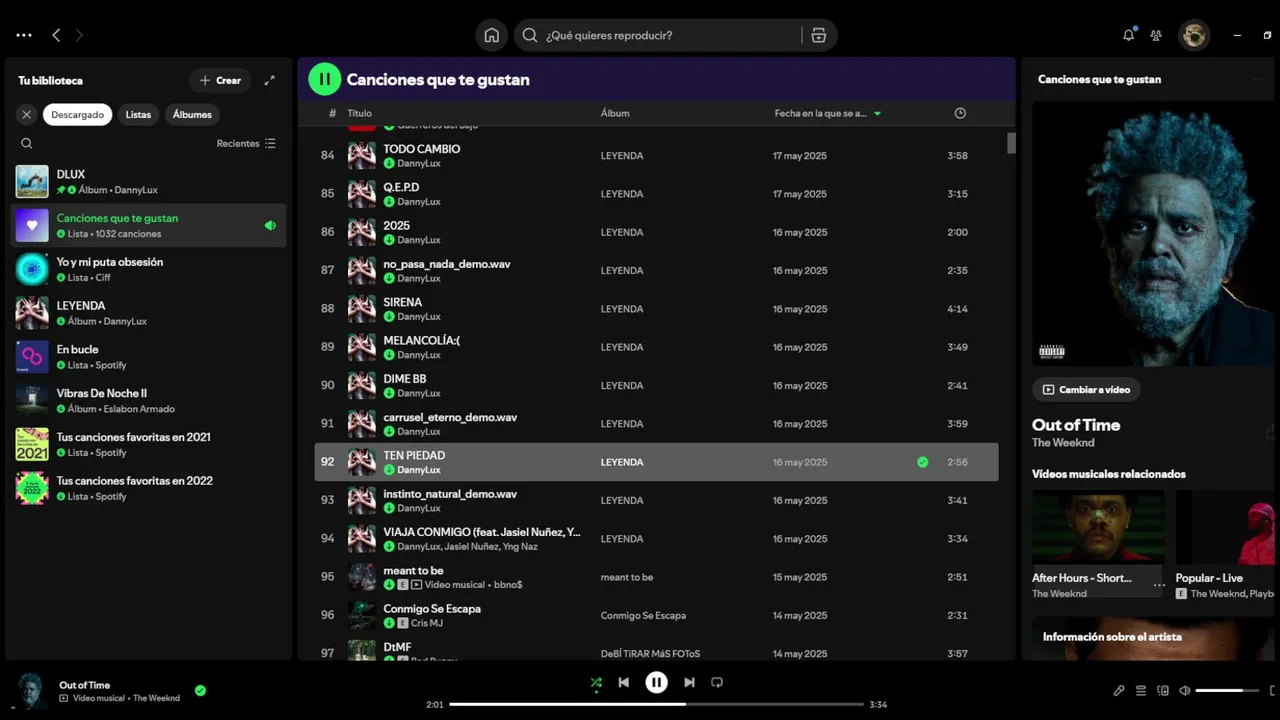The image size is (1280, 720).
Task: Sort by Título column header
Action: pyautogui.click(x=359, y=113)
